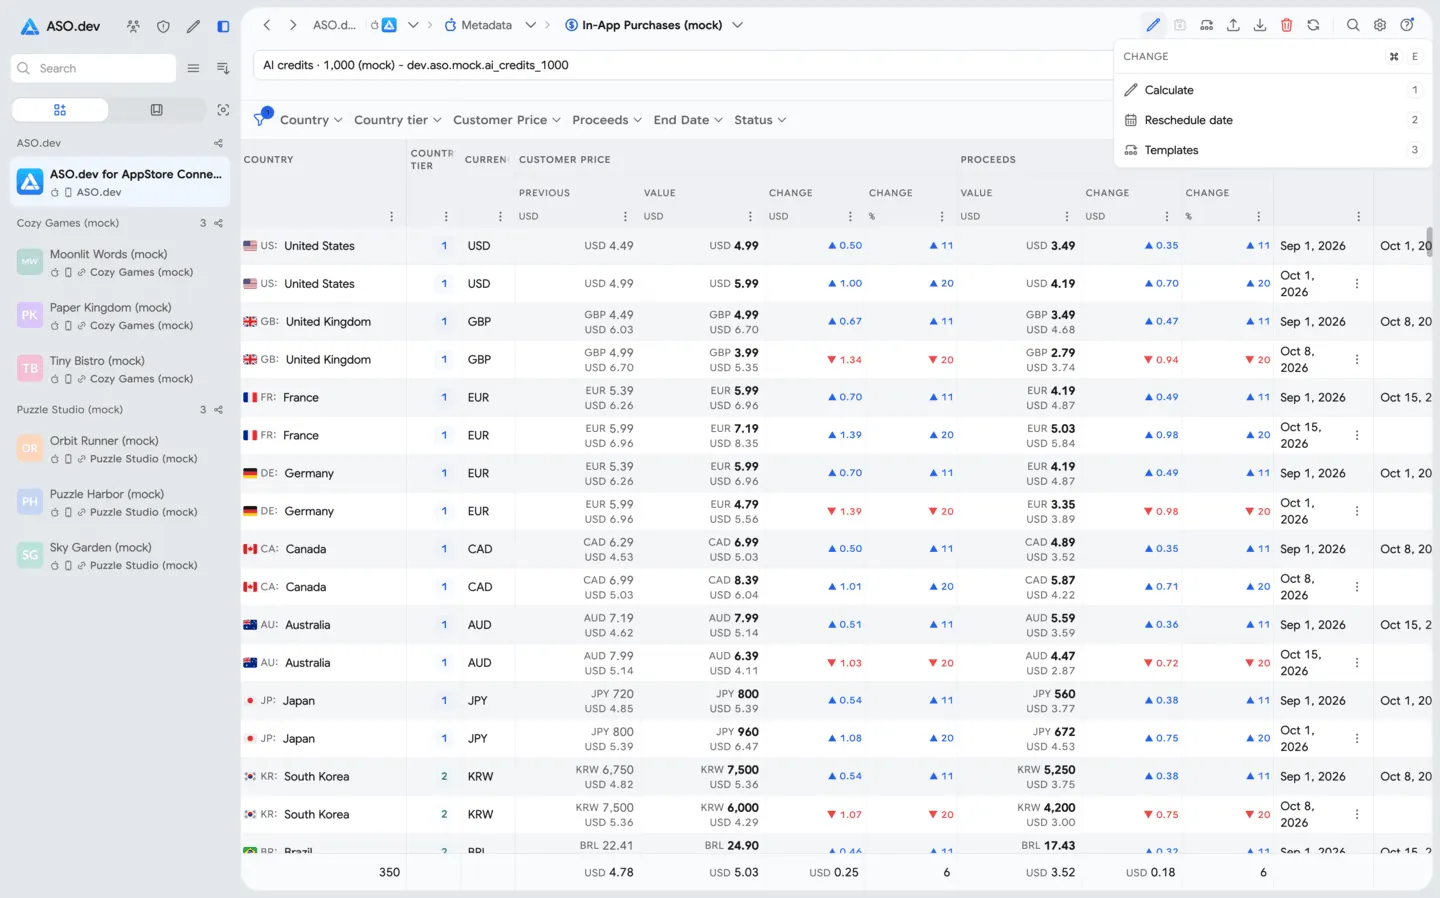Navigate forward with the right chevron
Image resolution: width=1440 pixels, height=898 pixels.
[293, 25]
